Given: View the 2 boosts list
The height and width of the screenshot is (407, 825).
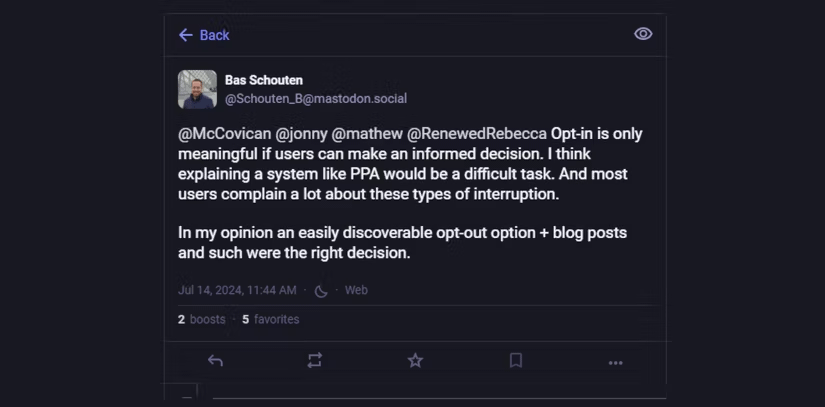Looking at the screenshot, I should (202, 319).
